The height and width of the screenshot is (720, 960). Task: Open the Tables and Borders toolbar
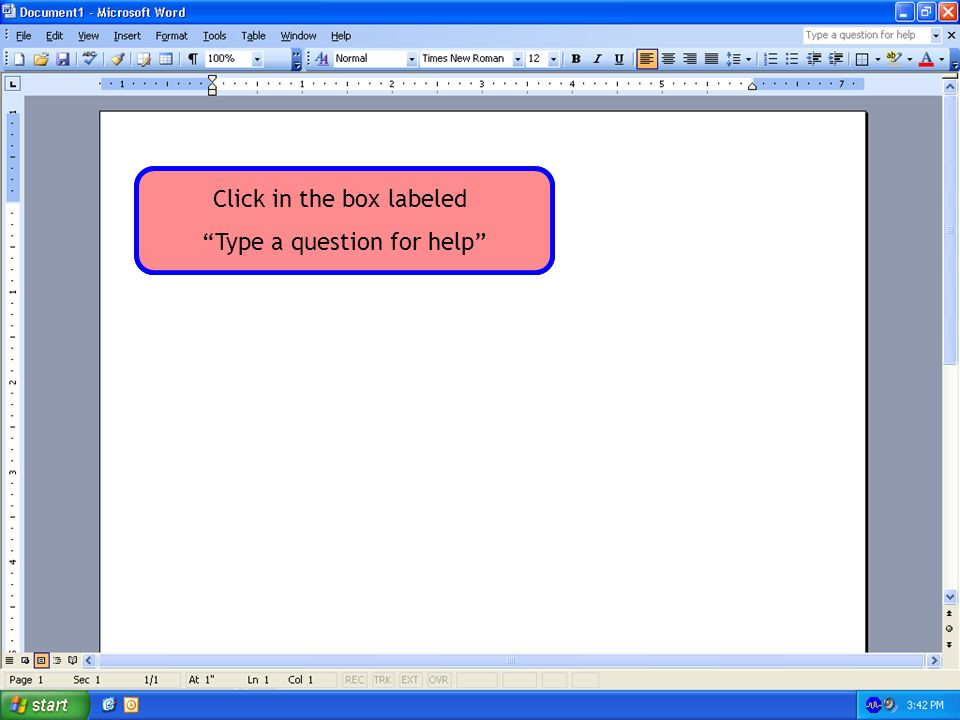click(144, 59)
